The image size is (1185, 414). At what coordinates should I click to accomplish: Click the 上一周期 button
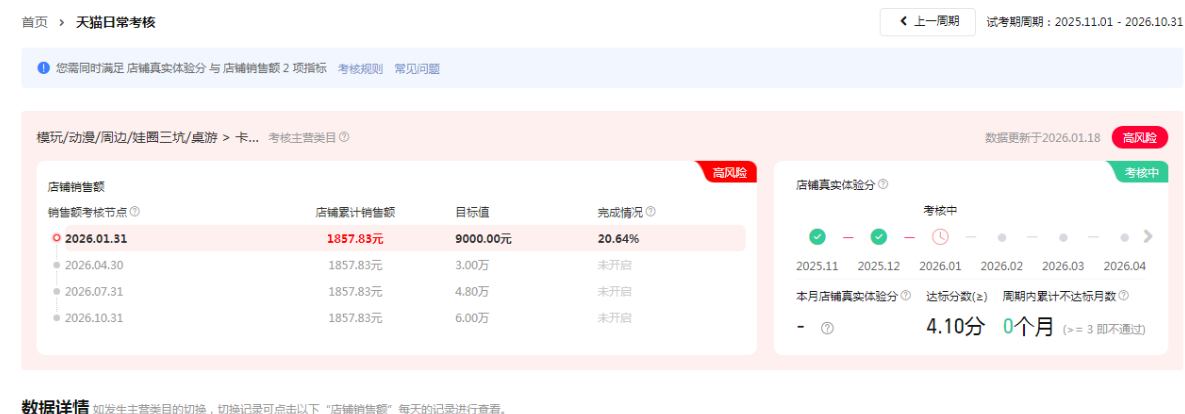click(x=927, y=21)
